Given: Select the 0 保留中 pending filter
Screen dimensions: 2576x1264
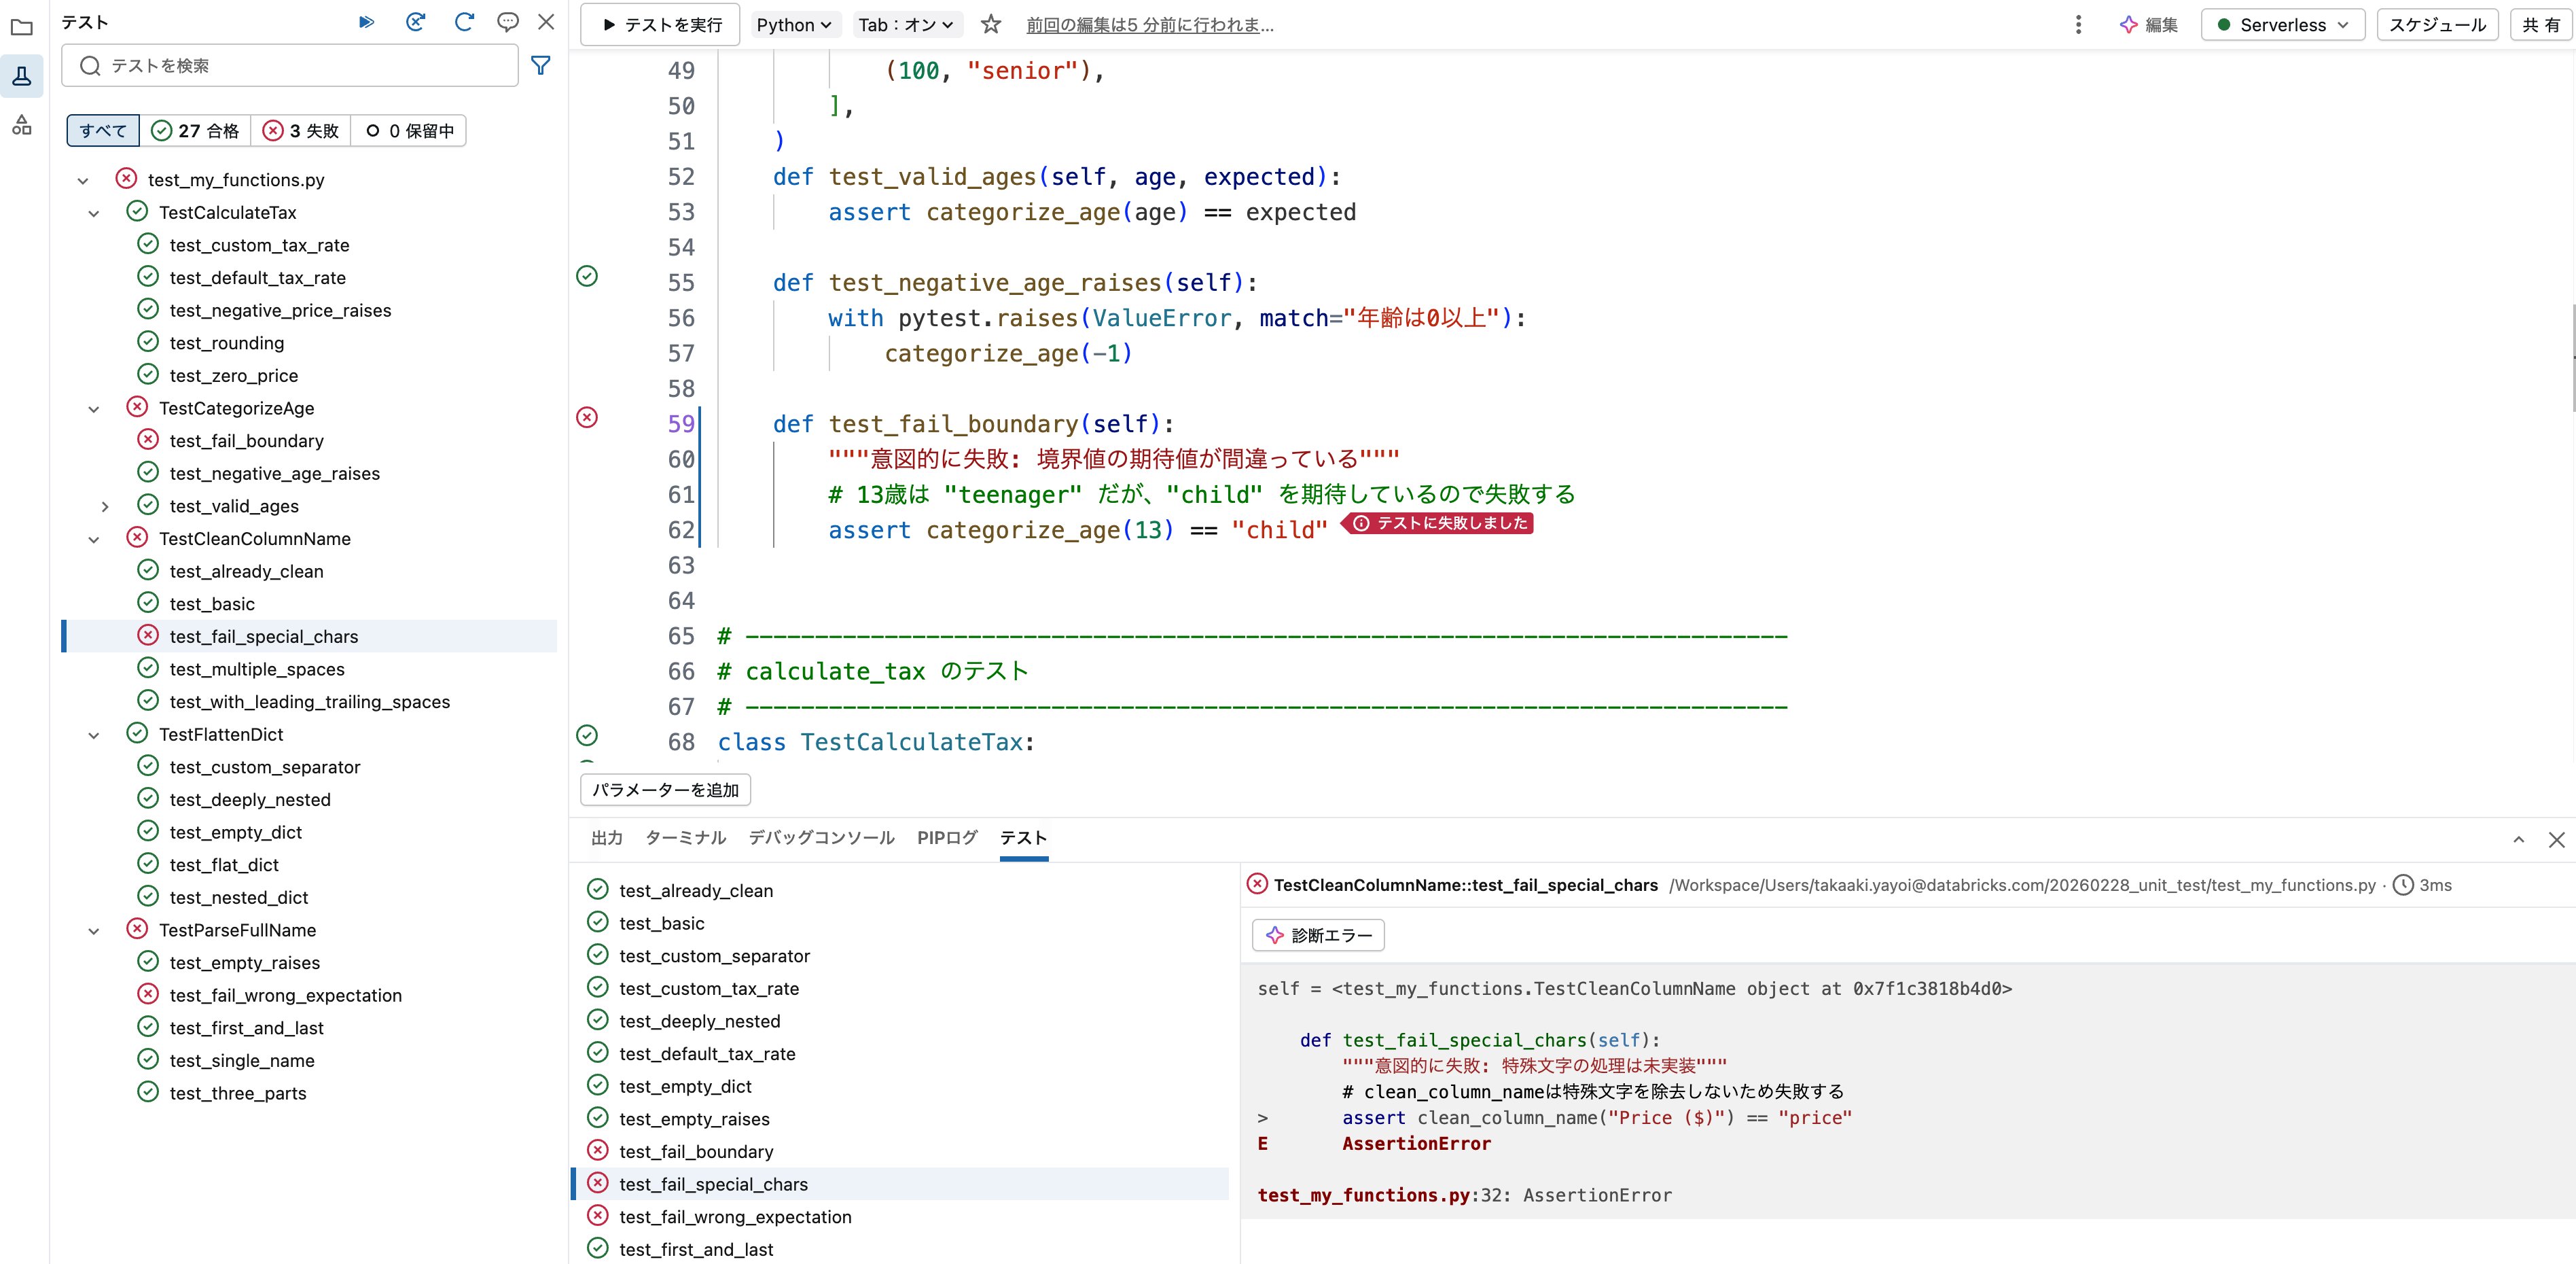Looking at the screenshot, I should pos(409,131).
